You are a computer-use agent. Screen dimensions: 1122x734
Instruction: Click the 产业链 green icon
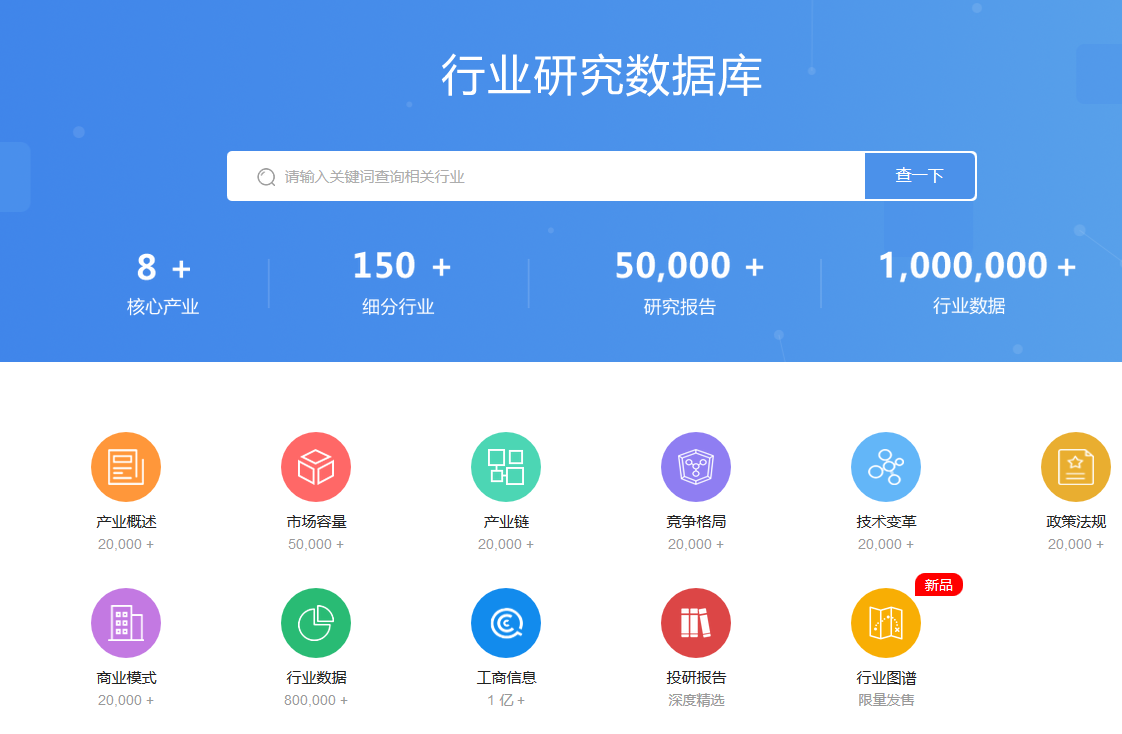point(505,466)
